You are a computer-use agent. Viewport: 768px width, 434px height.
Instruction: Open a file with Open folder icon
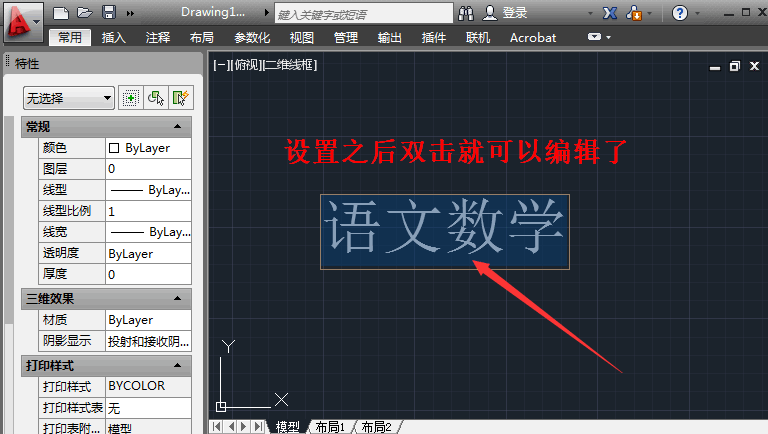coord(85,12)
